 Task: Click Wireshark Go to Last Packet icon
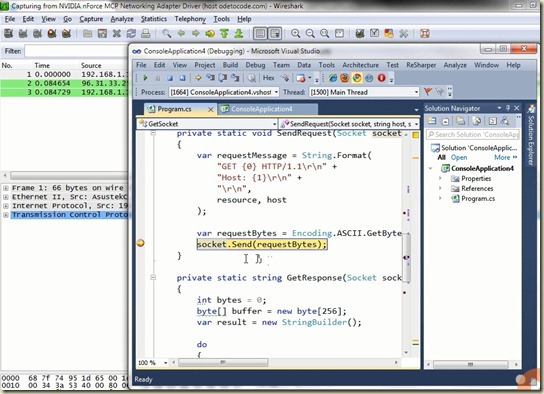coord(239,34)
